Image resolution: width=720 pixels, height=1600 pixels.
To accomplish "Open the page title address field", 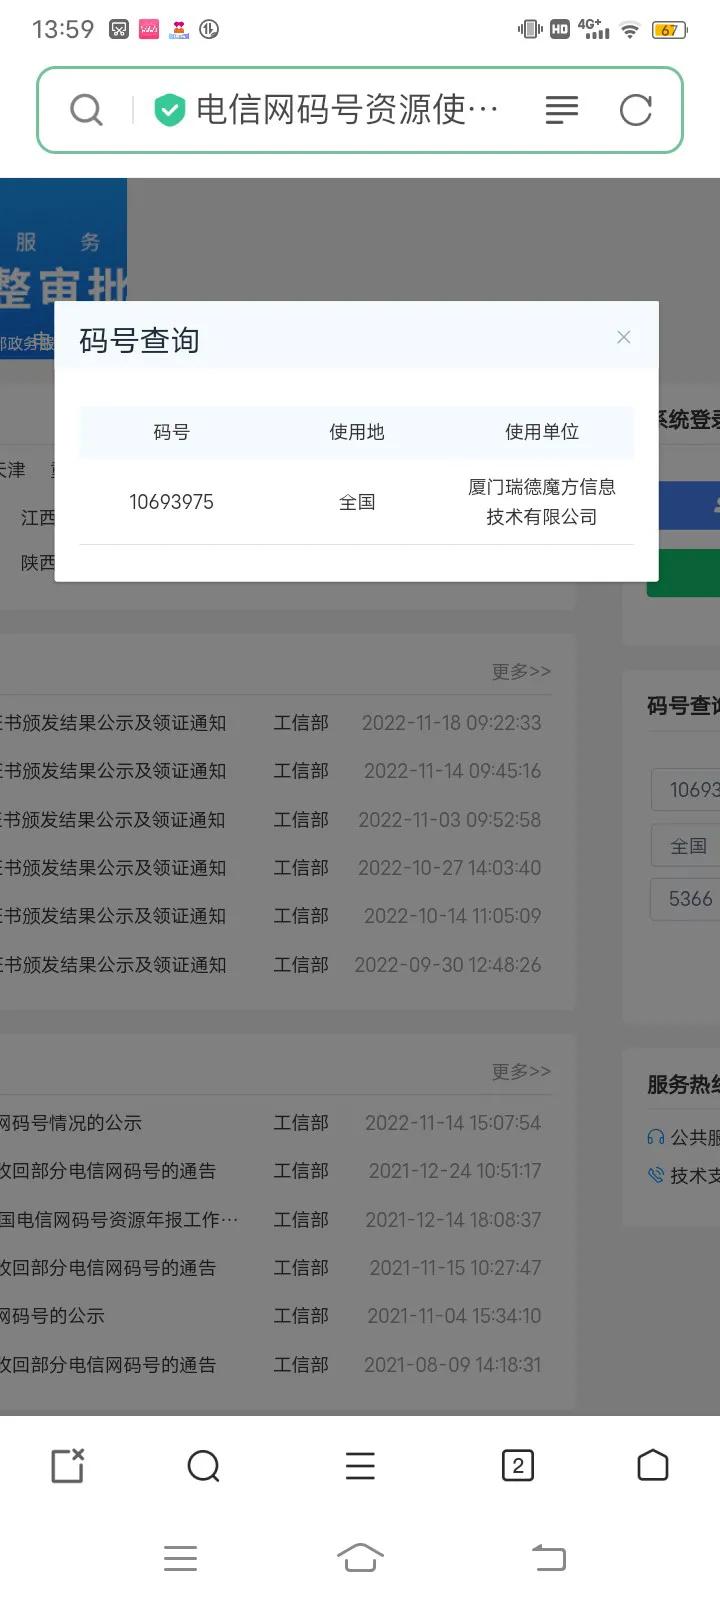I will click(347, 110).
